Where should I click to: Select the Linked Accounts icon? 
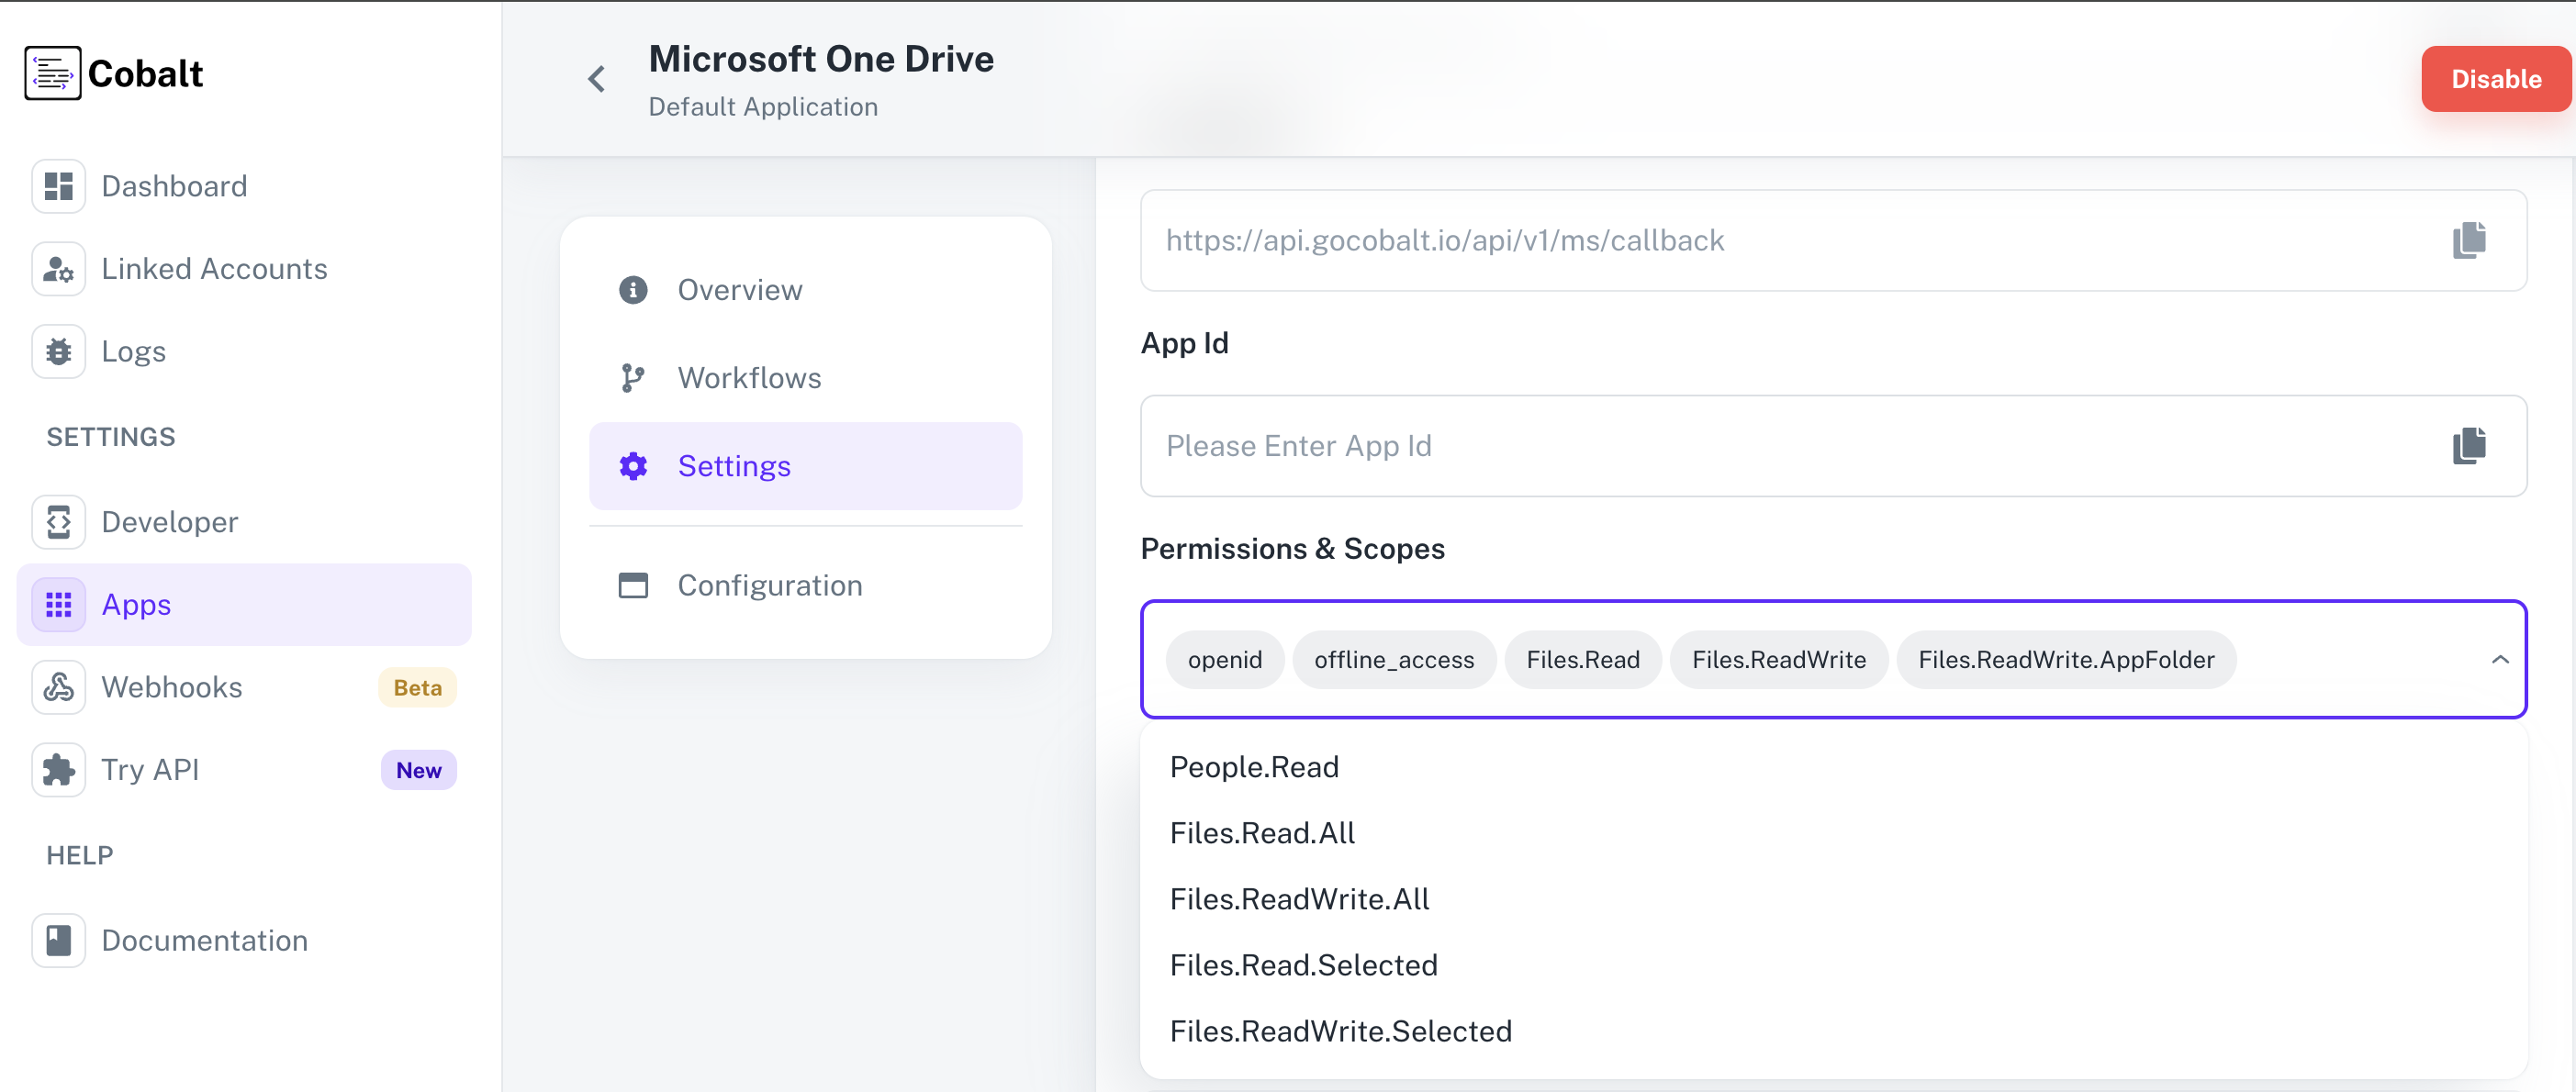[58, 268]
